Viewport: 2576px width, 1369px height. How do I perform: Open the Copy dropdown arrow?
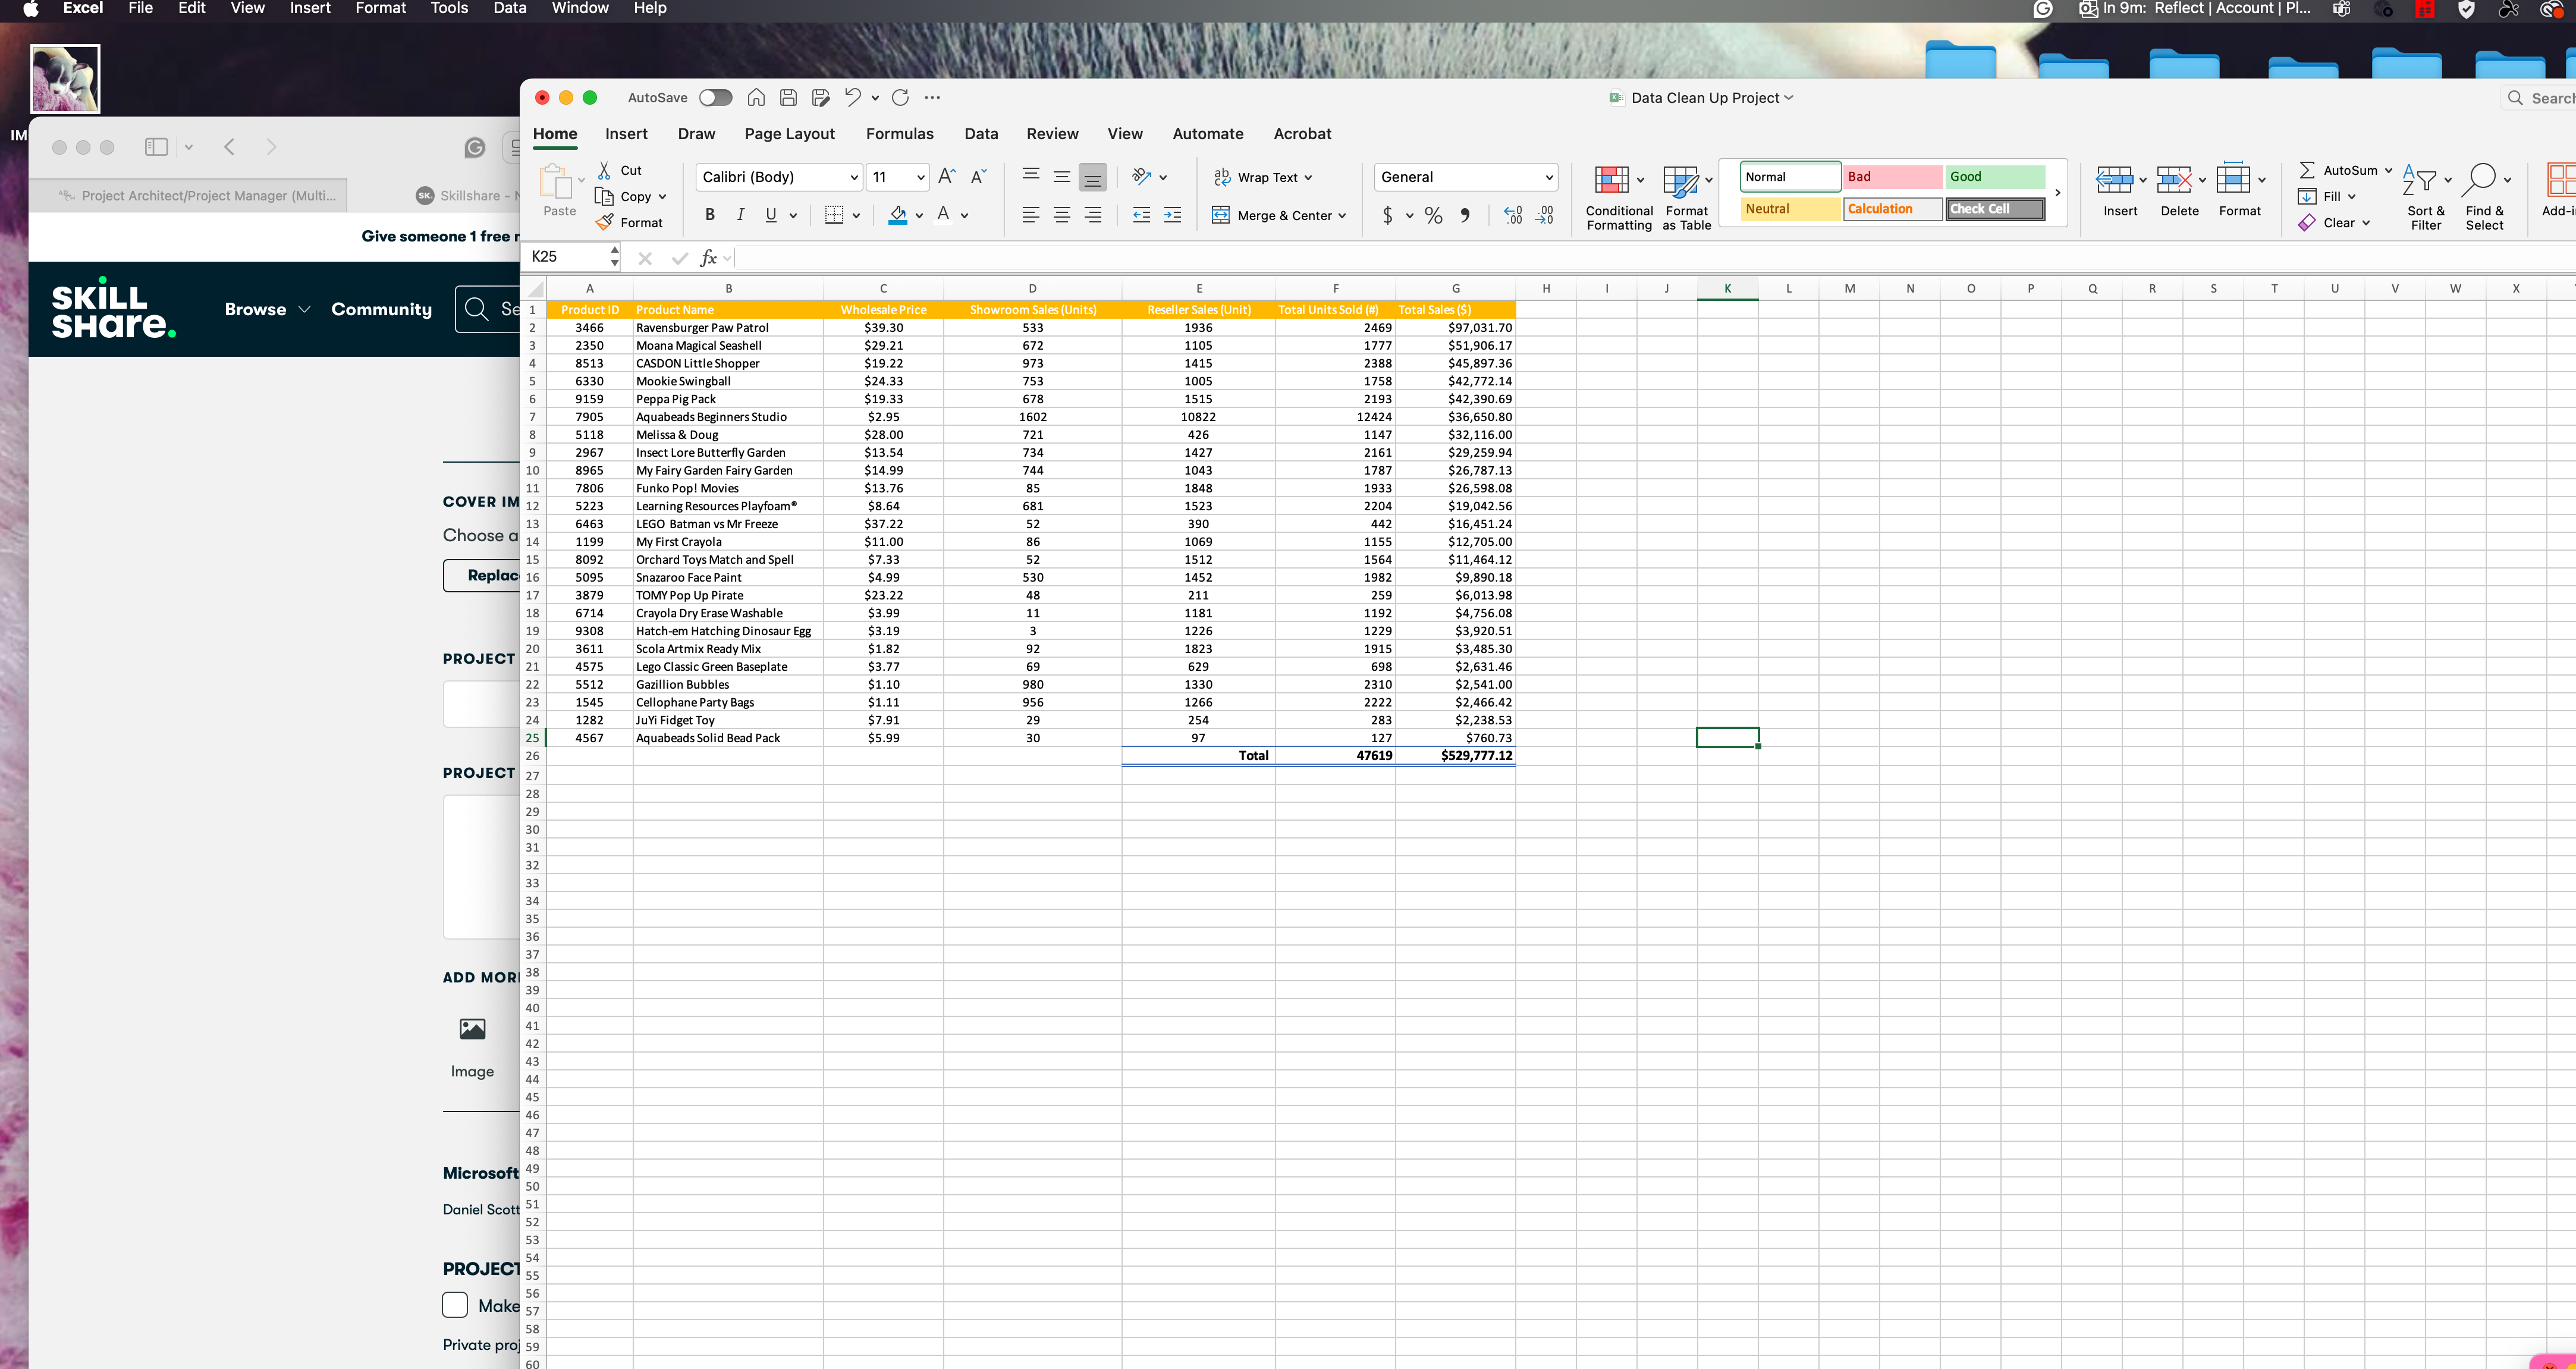(662, 196)
